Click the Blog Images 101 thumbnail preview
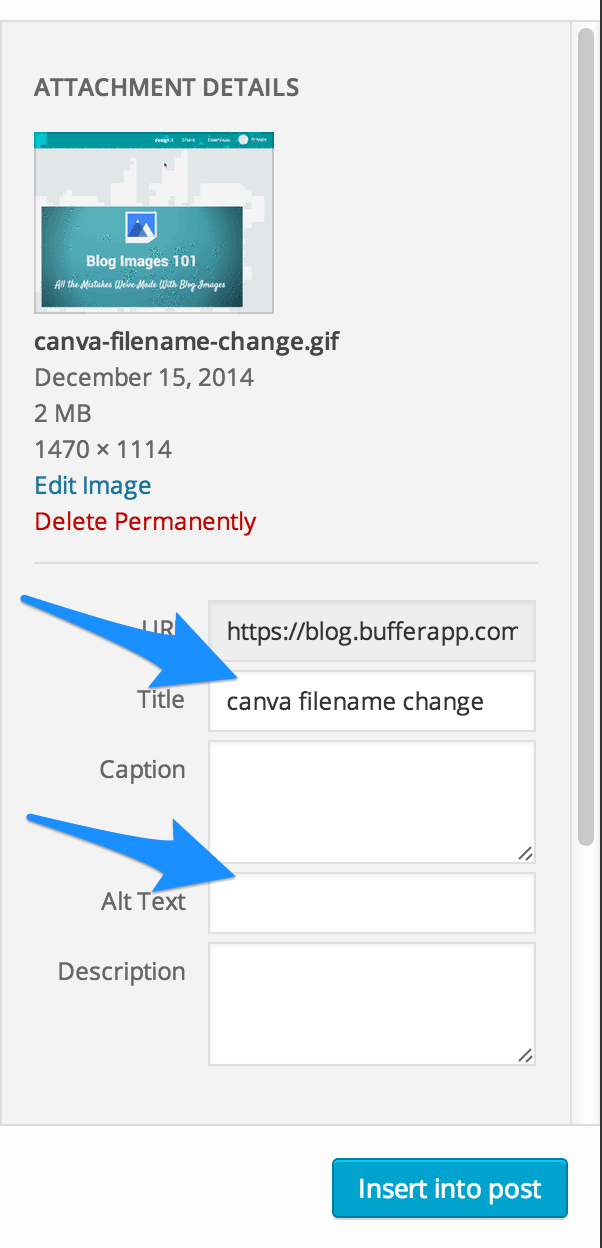This screenshot has height=1248, width=602. [x=153, y=222]
